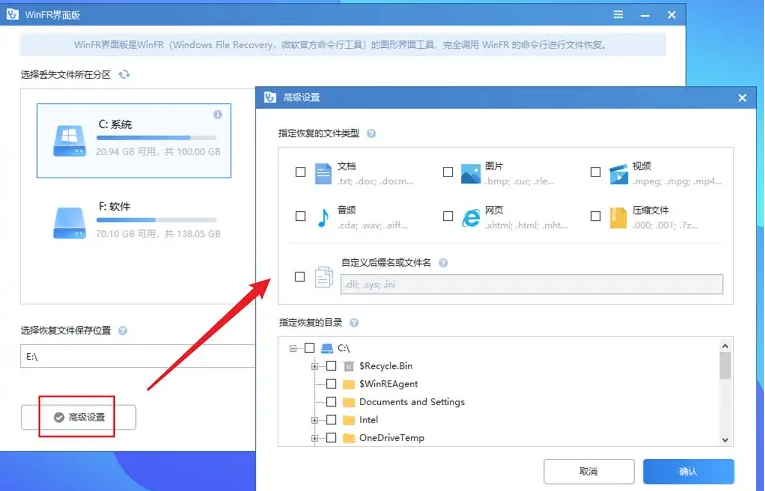Click the directory tree scrollbar up arrow
Image resolution: width=765 pixels, height=491 pixels.
coord(725,346)
